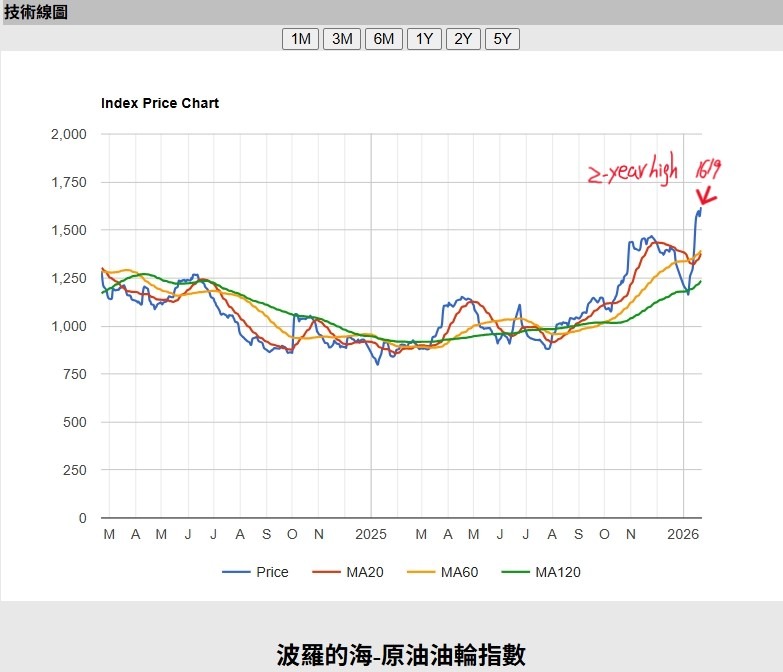783x672 pixels.
Task: Select the 1M time range button
Action: tap(300, 39)
